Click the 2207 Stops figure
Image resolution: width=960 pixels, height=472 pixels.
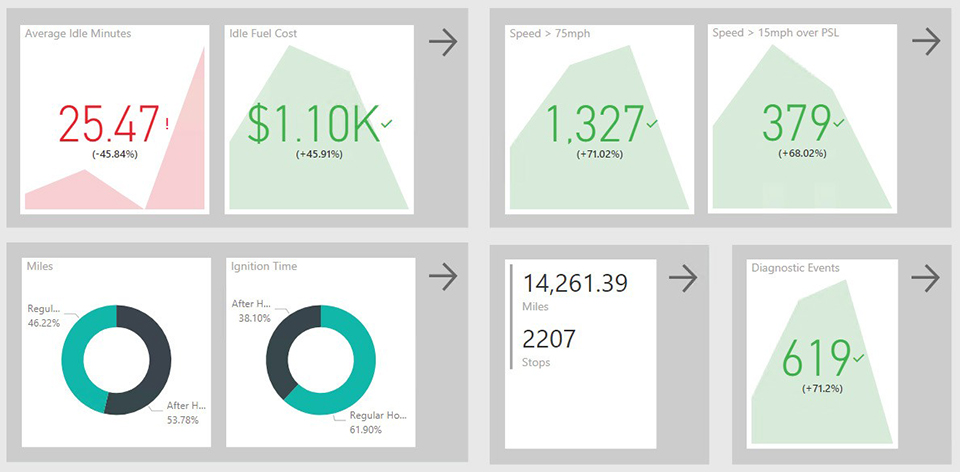549,340
